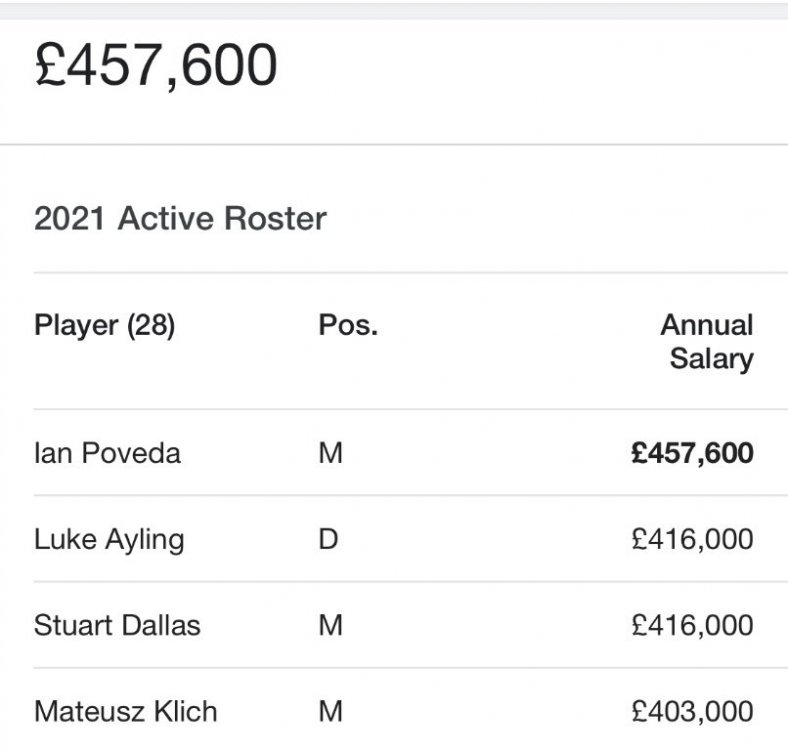Image resolution: width=788 pixels, height=750 pixels.
Task: Click the gray strip at the page top
Action: [x=394, y=9]
